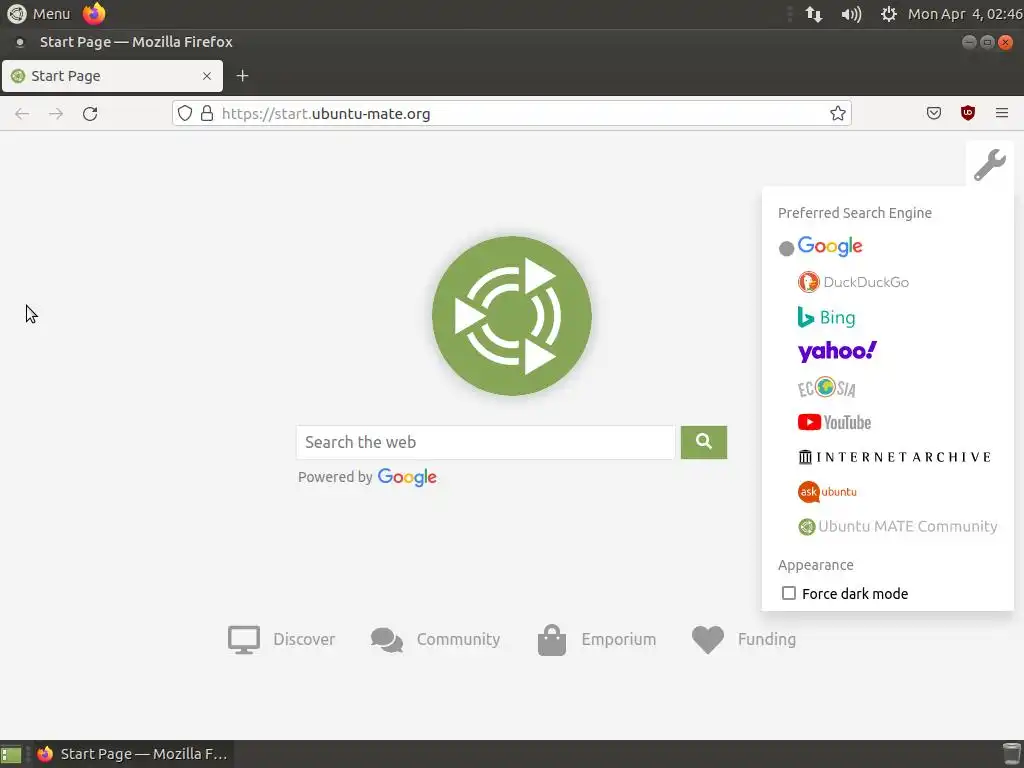Bookmark this page with the star icon
Screen dimensions: 1024x768
click(x=838, y=113)
